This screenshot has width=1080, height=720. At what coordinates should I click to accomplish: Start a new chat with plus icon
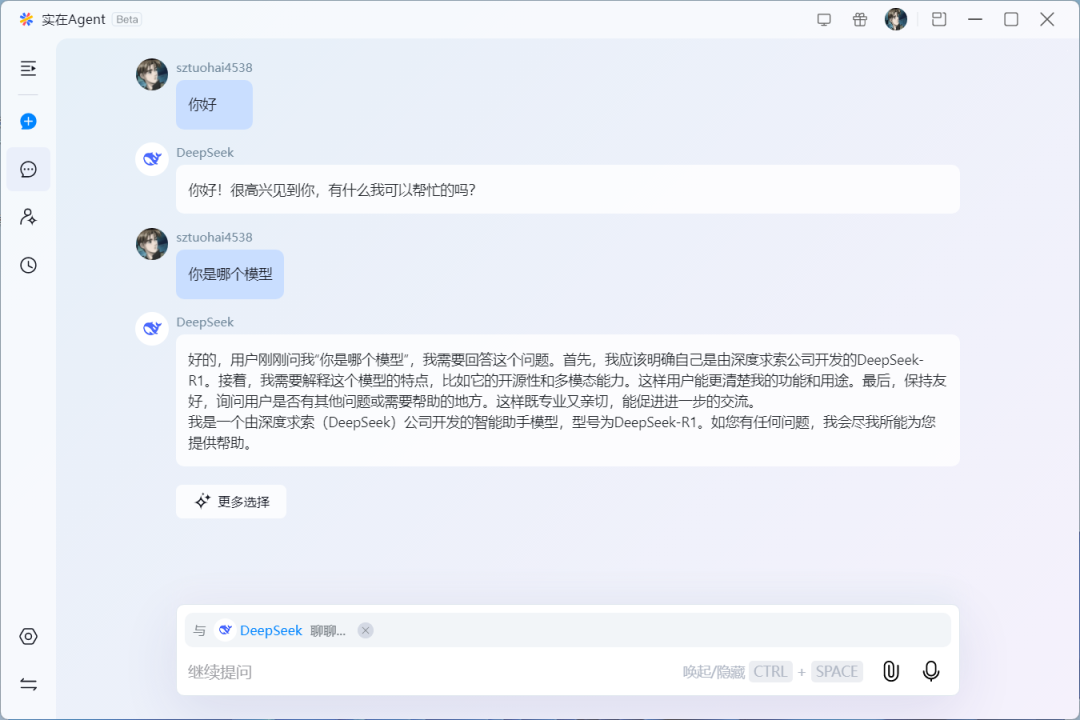(28, 121)
